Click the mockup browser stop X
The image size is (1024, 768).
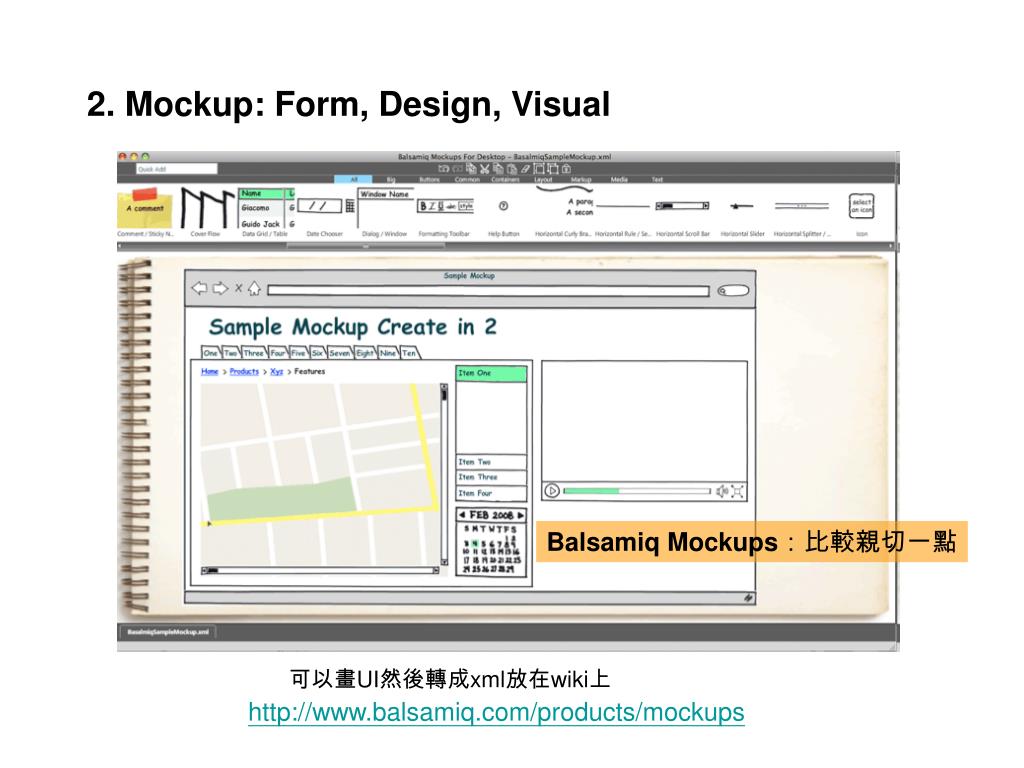point(238,288)
